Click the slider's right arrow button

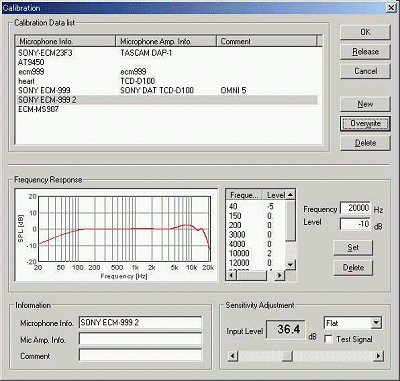[x=378, y=356]
